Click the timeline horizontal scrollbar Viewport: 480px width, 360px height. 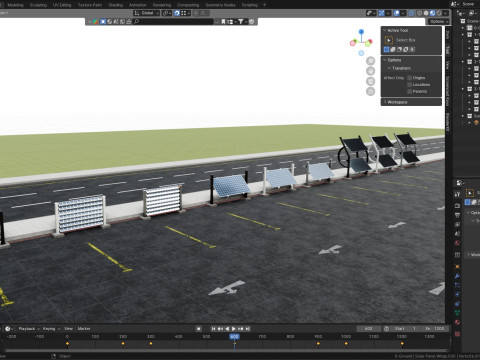[x=227, y=350]
